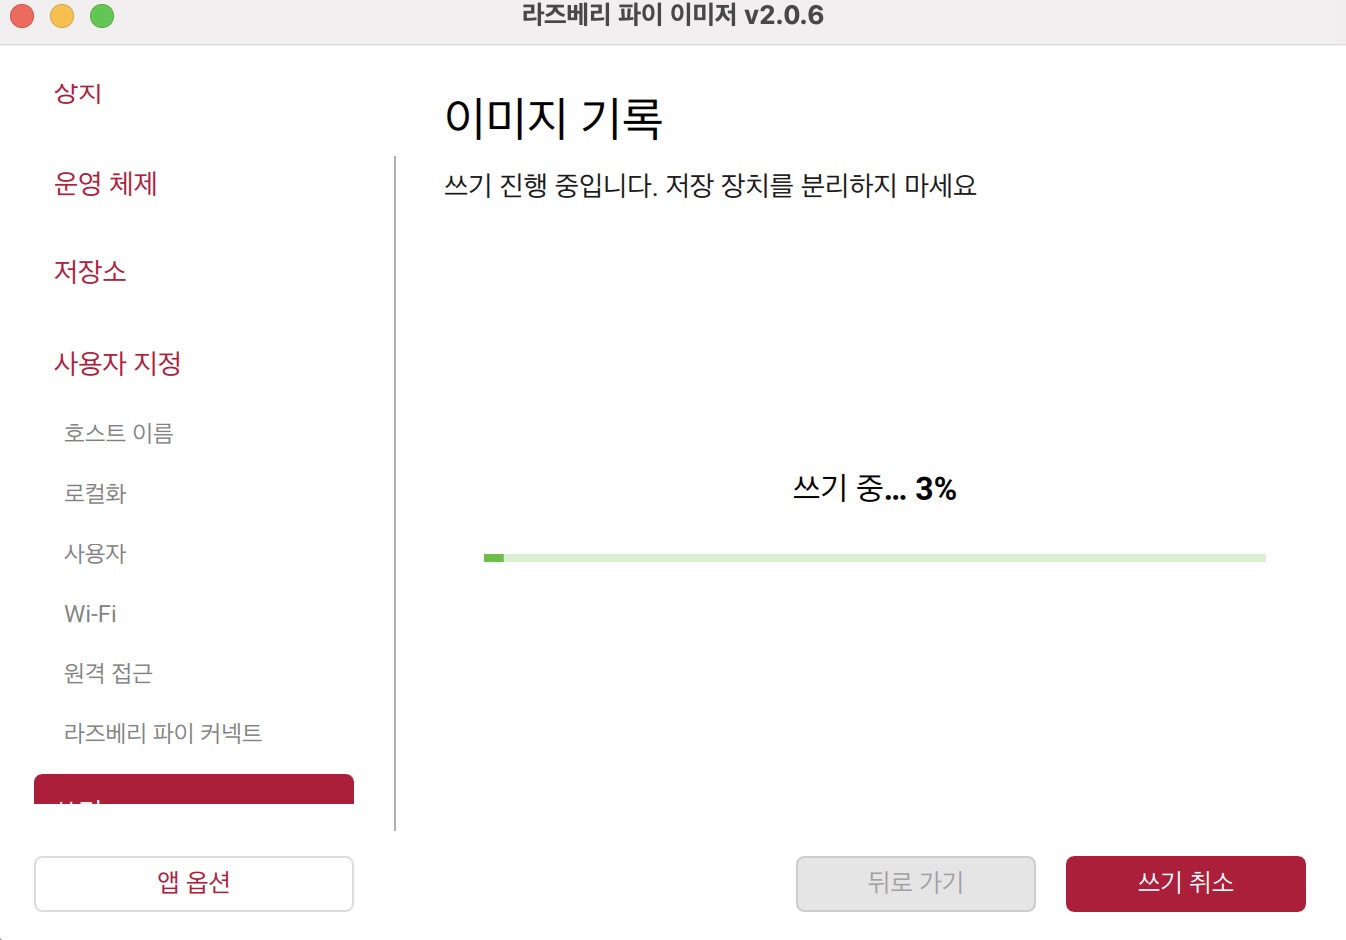This screenshot has width=1346, height=940.
Task: Click the green write progress bar
Action: tap(874, 558)
